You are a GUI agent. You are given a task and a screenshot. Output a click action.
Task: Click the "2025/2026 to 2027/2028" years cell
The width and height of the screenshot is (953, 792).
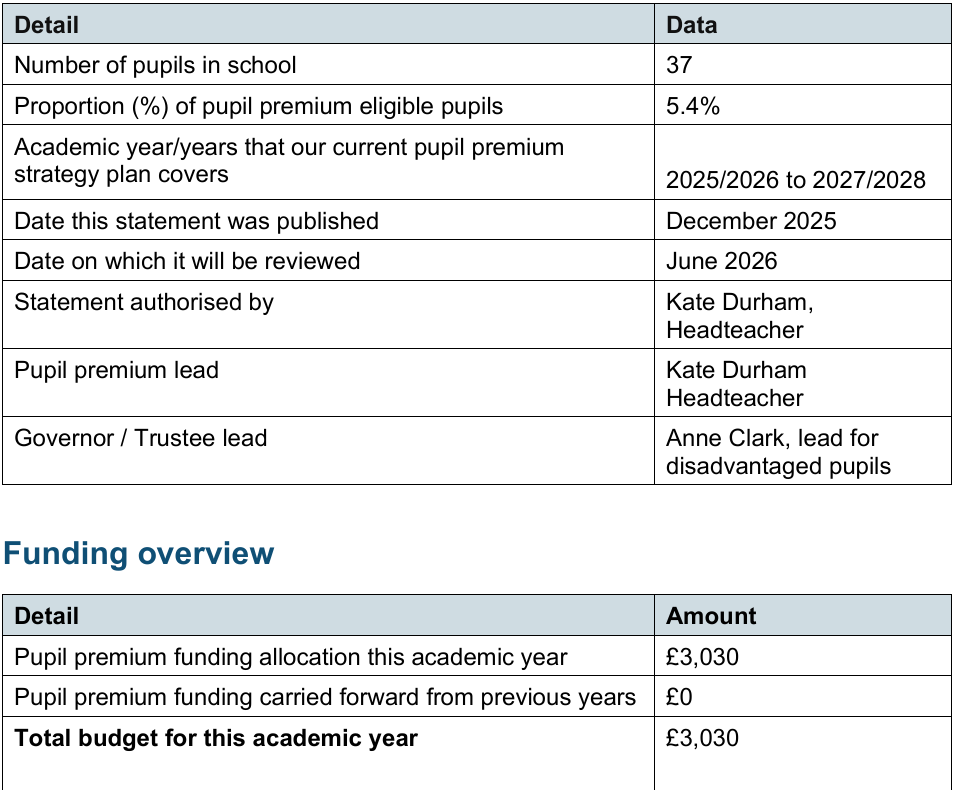796,180
